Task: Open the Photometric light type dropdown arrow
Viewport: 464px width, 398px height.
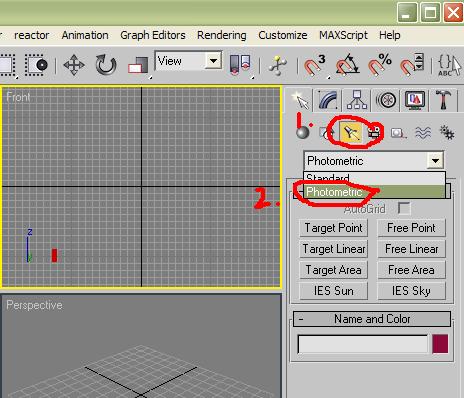Action: 435,161
